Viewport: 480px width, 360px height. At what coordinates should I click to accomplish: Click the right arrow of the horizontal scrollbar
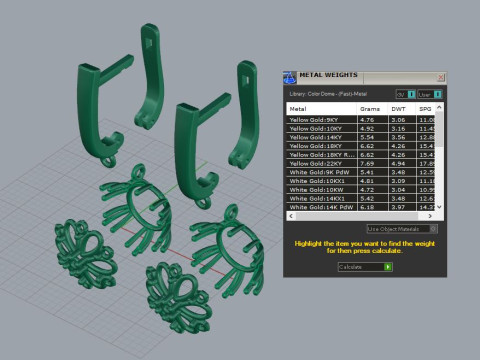430,216
